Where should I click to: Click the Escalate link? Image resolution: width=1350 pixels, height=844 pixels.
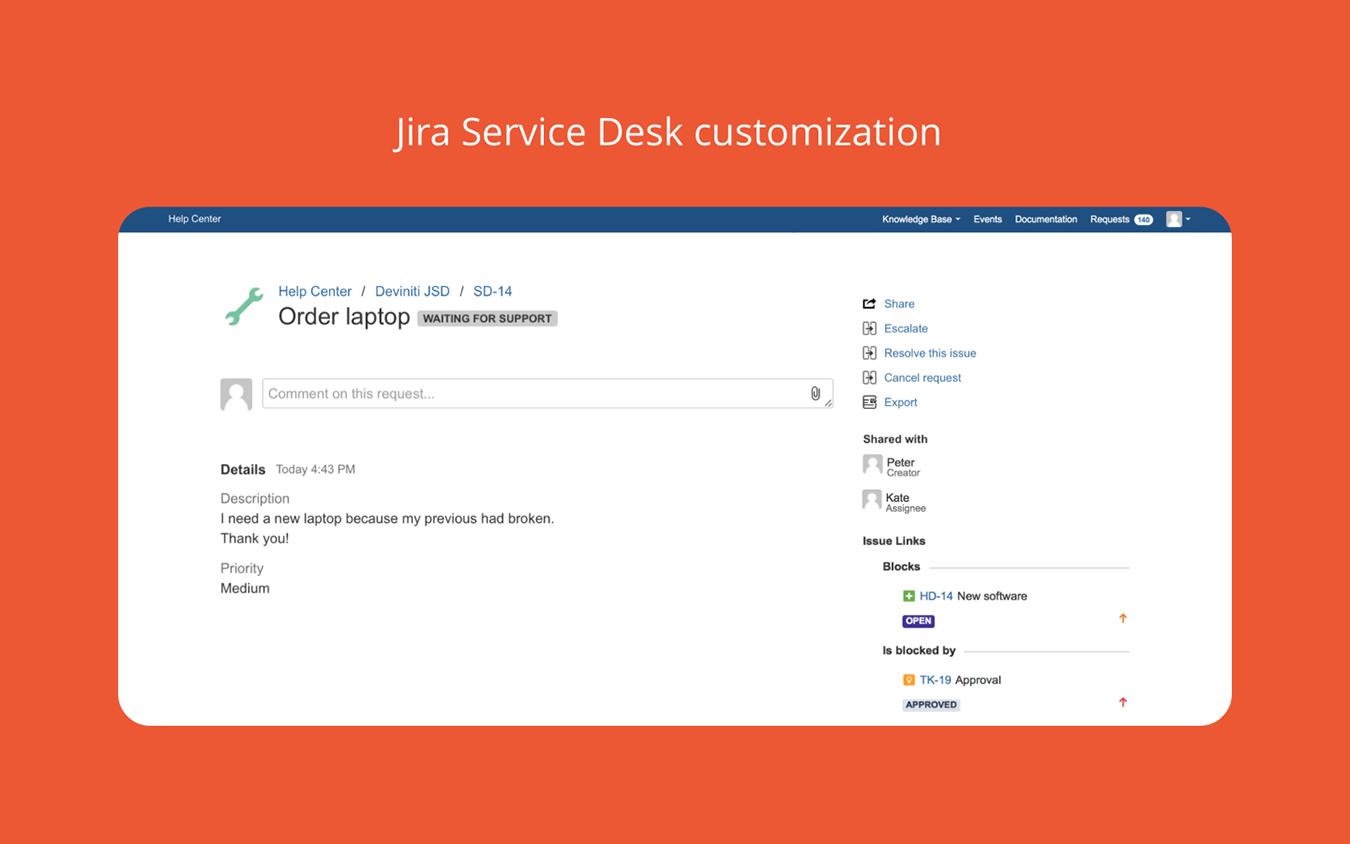906,328
